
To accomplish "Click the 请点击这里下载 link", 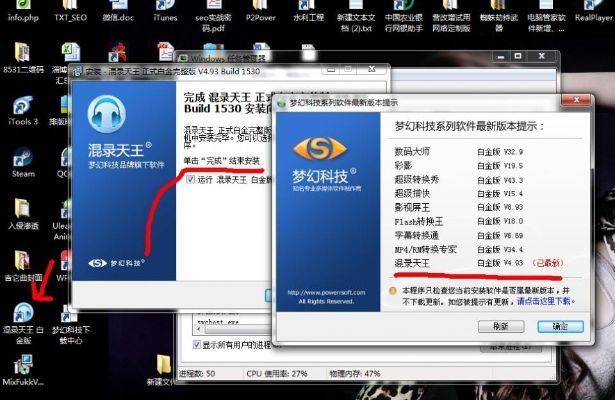I will (547, 300).
